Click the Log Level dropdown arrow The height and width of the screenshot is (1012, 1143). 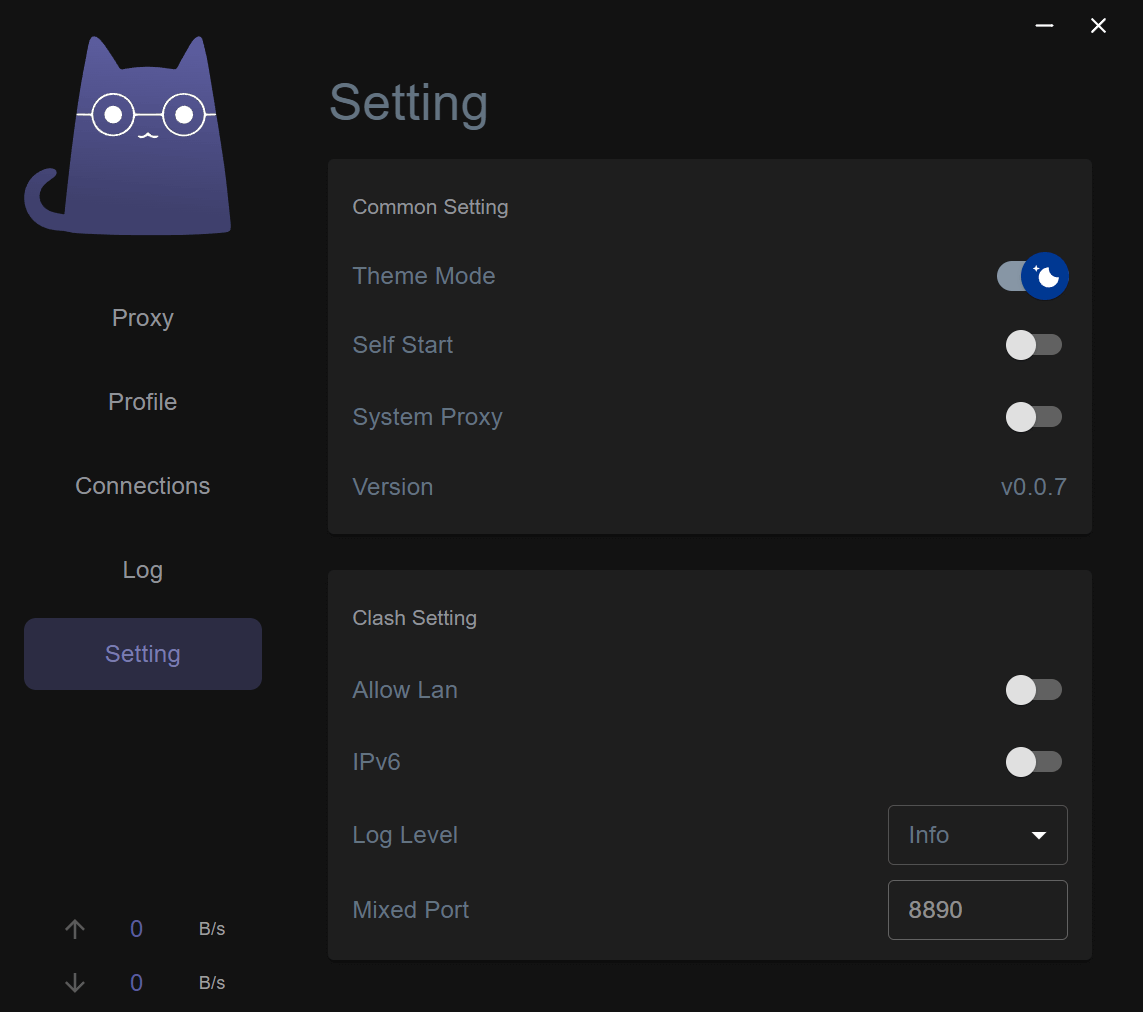coord(1039,835)
